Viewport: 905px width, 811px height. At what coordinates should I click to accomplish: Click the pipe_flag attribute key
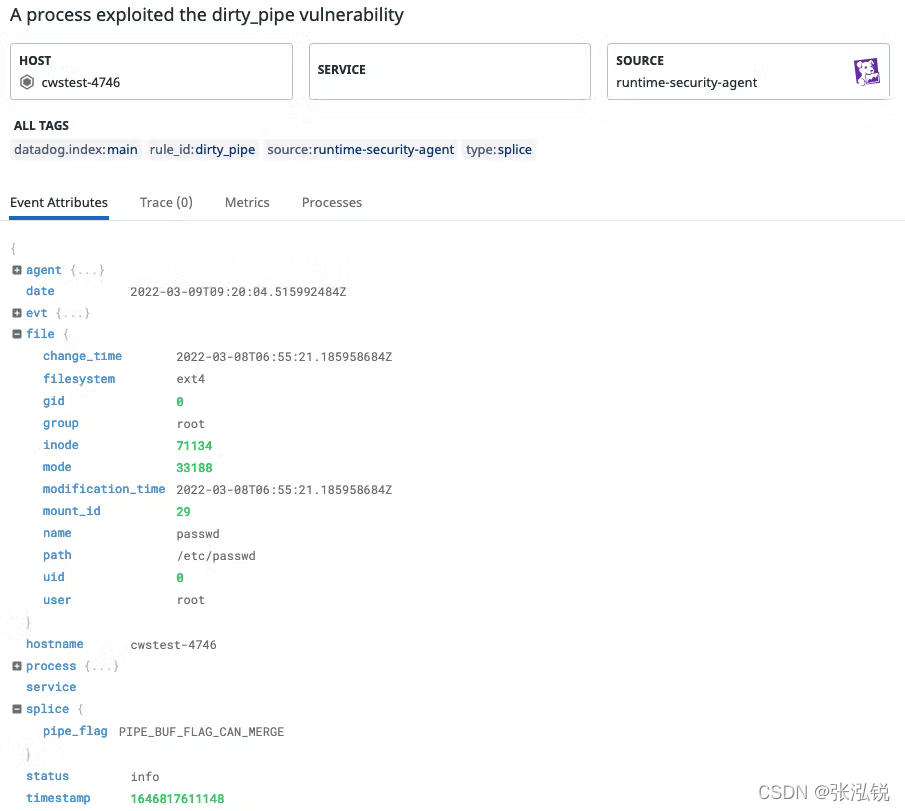pyautogui.click(x=75, y=731)
